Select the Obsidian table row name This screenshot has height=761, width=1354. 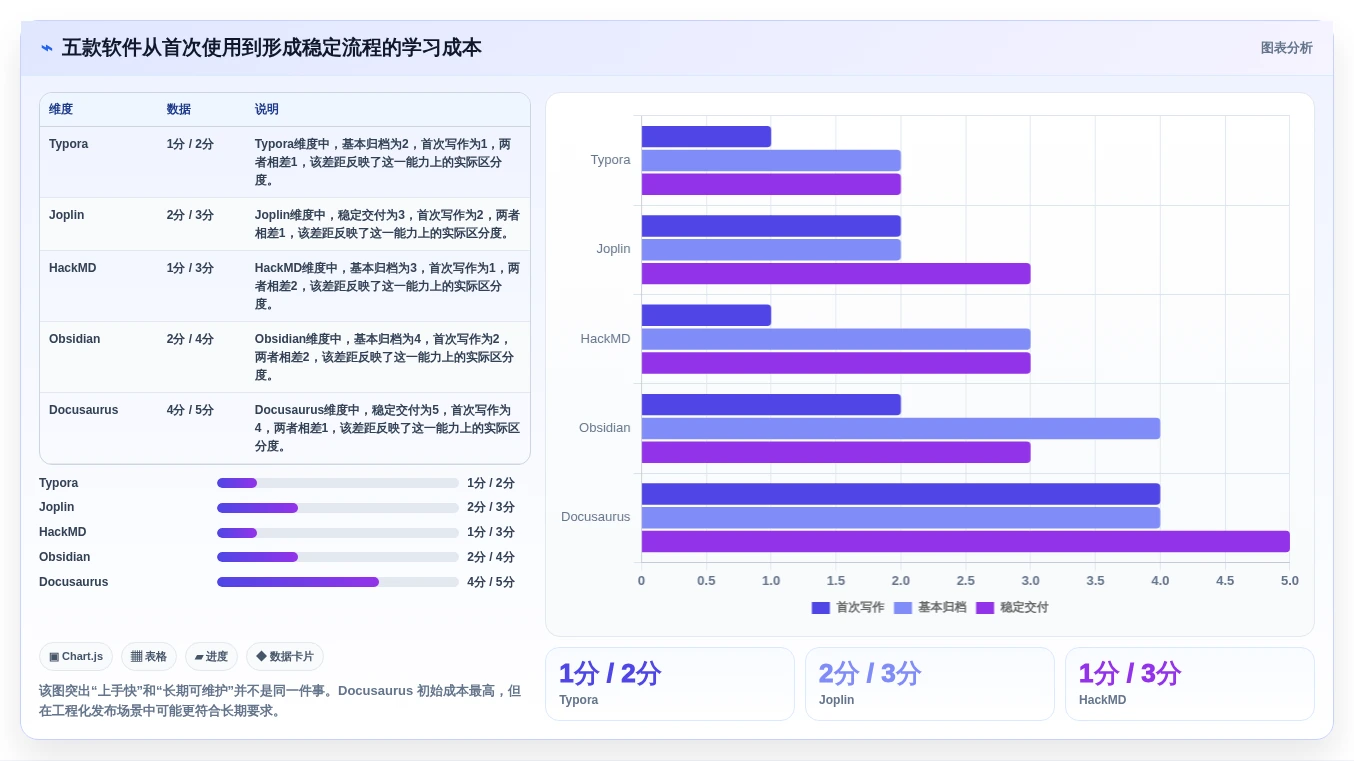75,339
